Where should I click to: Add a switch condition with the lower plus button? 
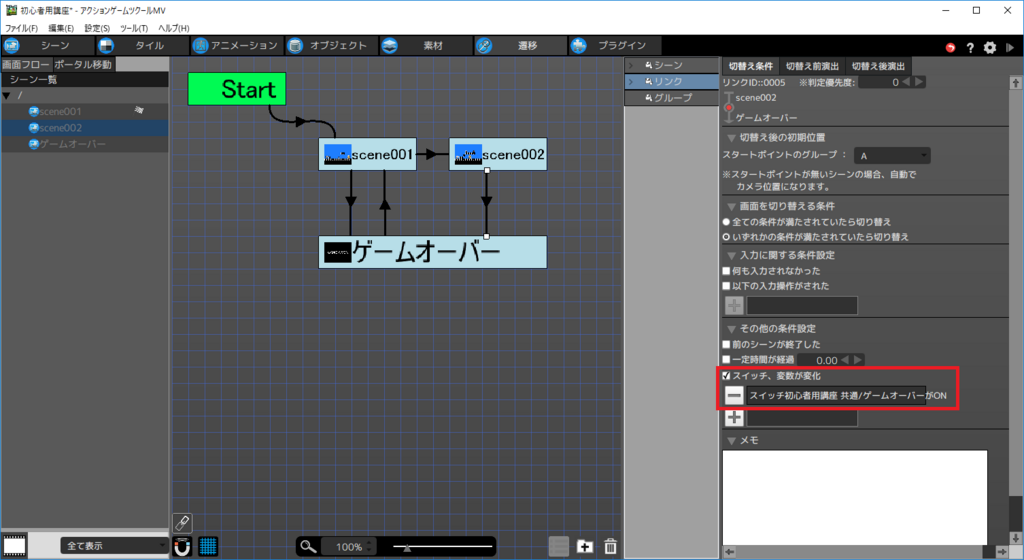(734, 418)
